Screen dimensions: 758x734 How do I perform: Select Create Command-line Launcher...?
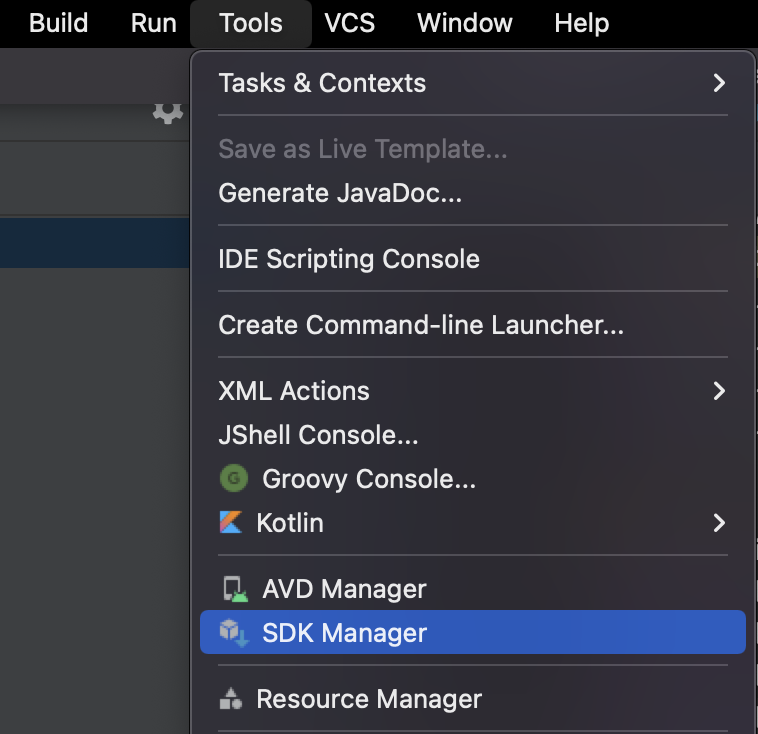473,324
